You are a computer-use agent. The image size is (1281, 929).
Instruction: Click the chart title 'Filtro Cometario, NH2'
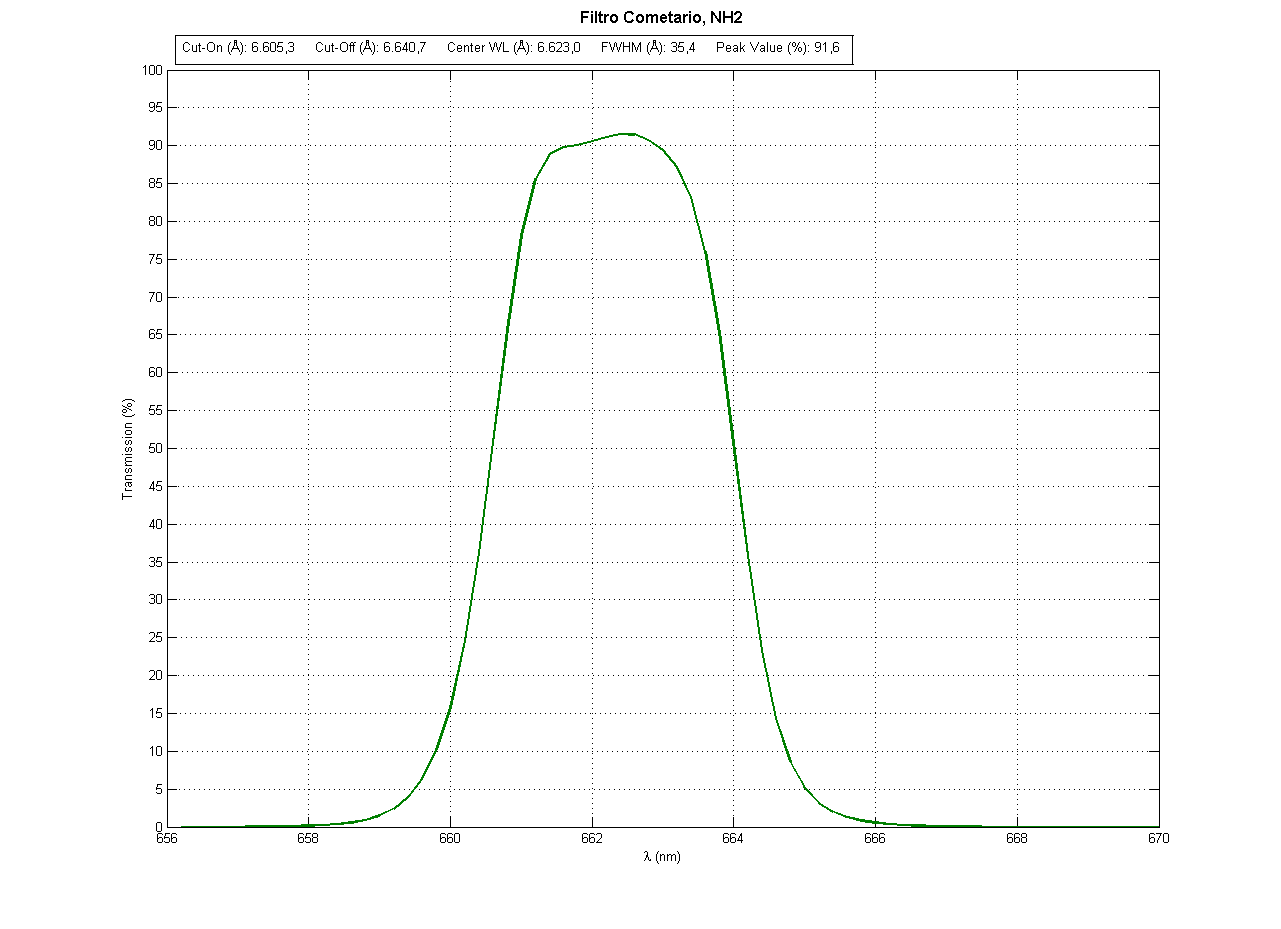[661, 18]
